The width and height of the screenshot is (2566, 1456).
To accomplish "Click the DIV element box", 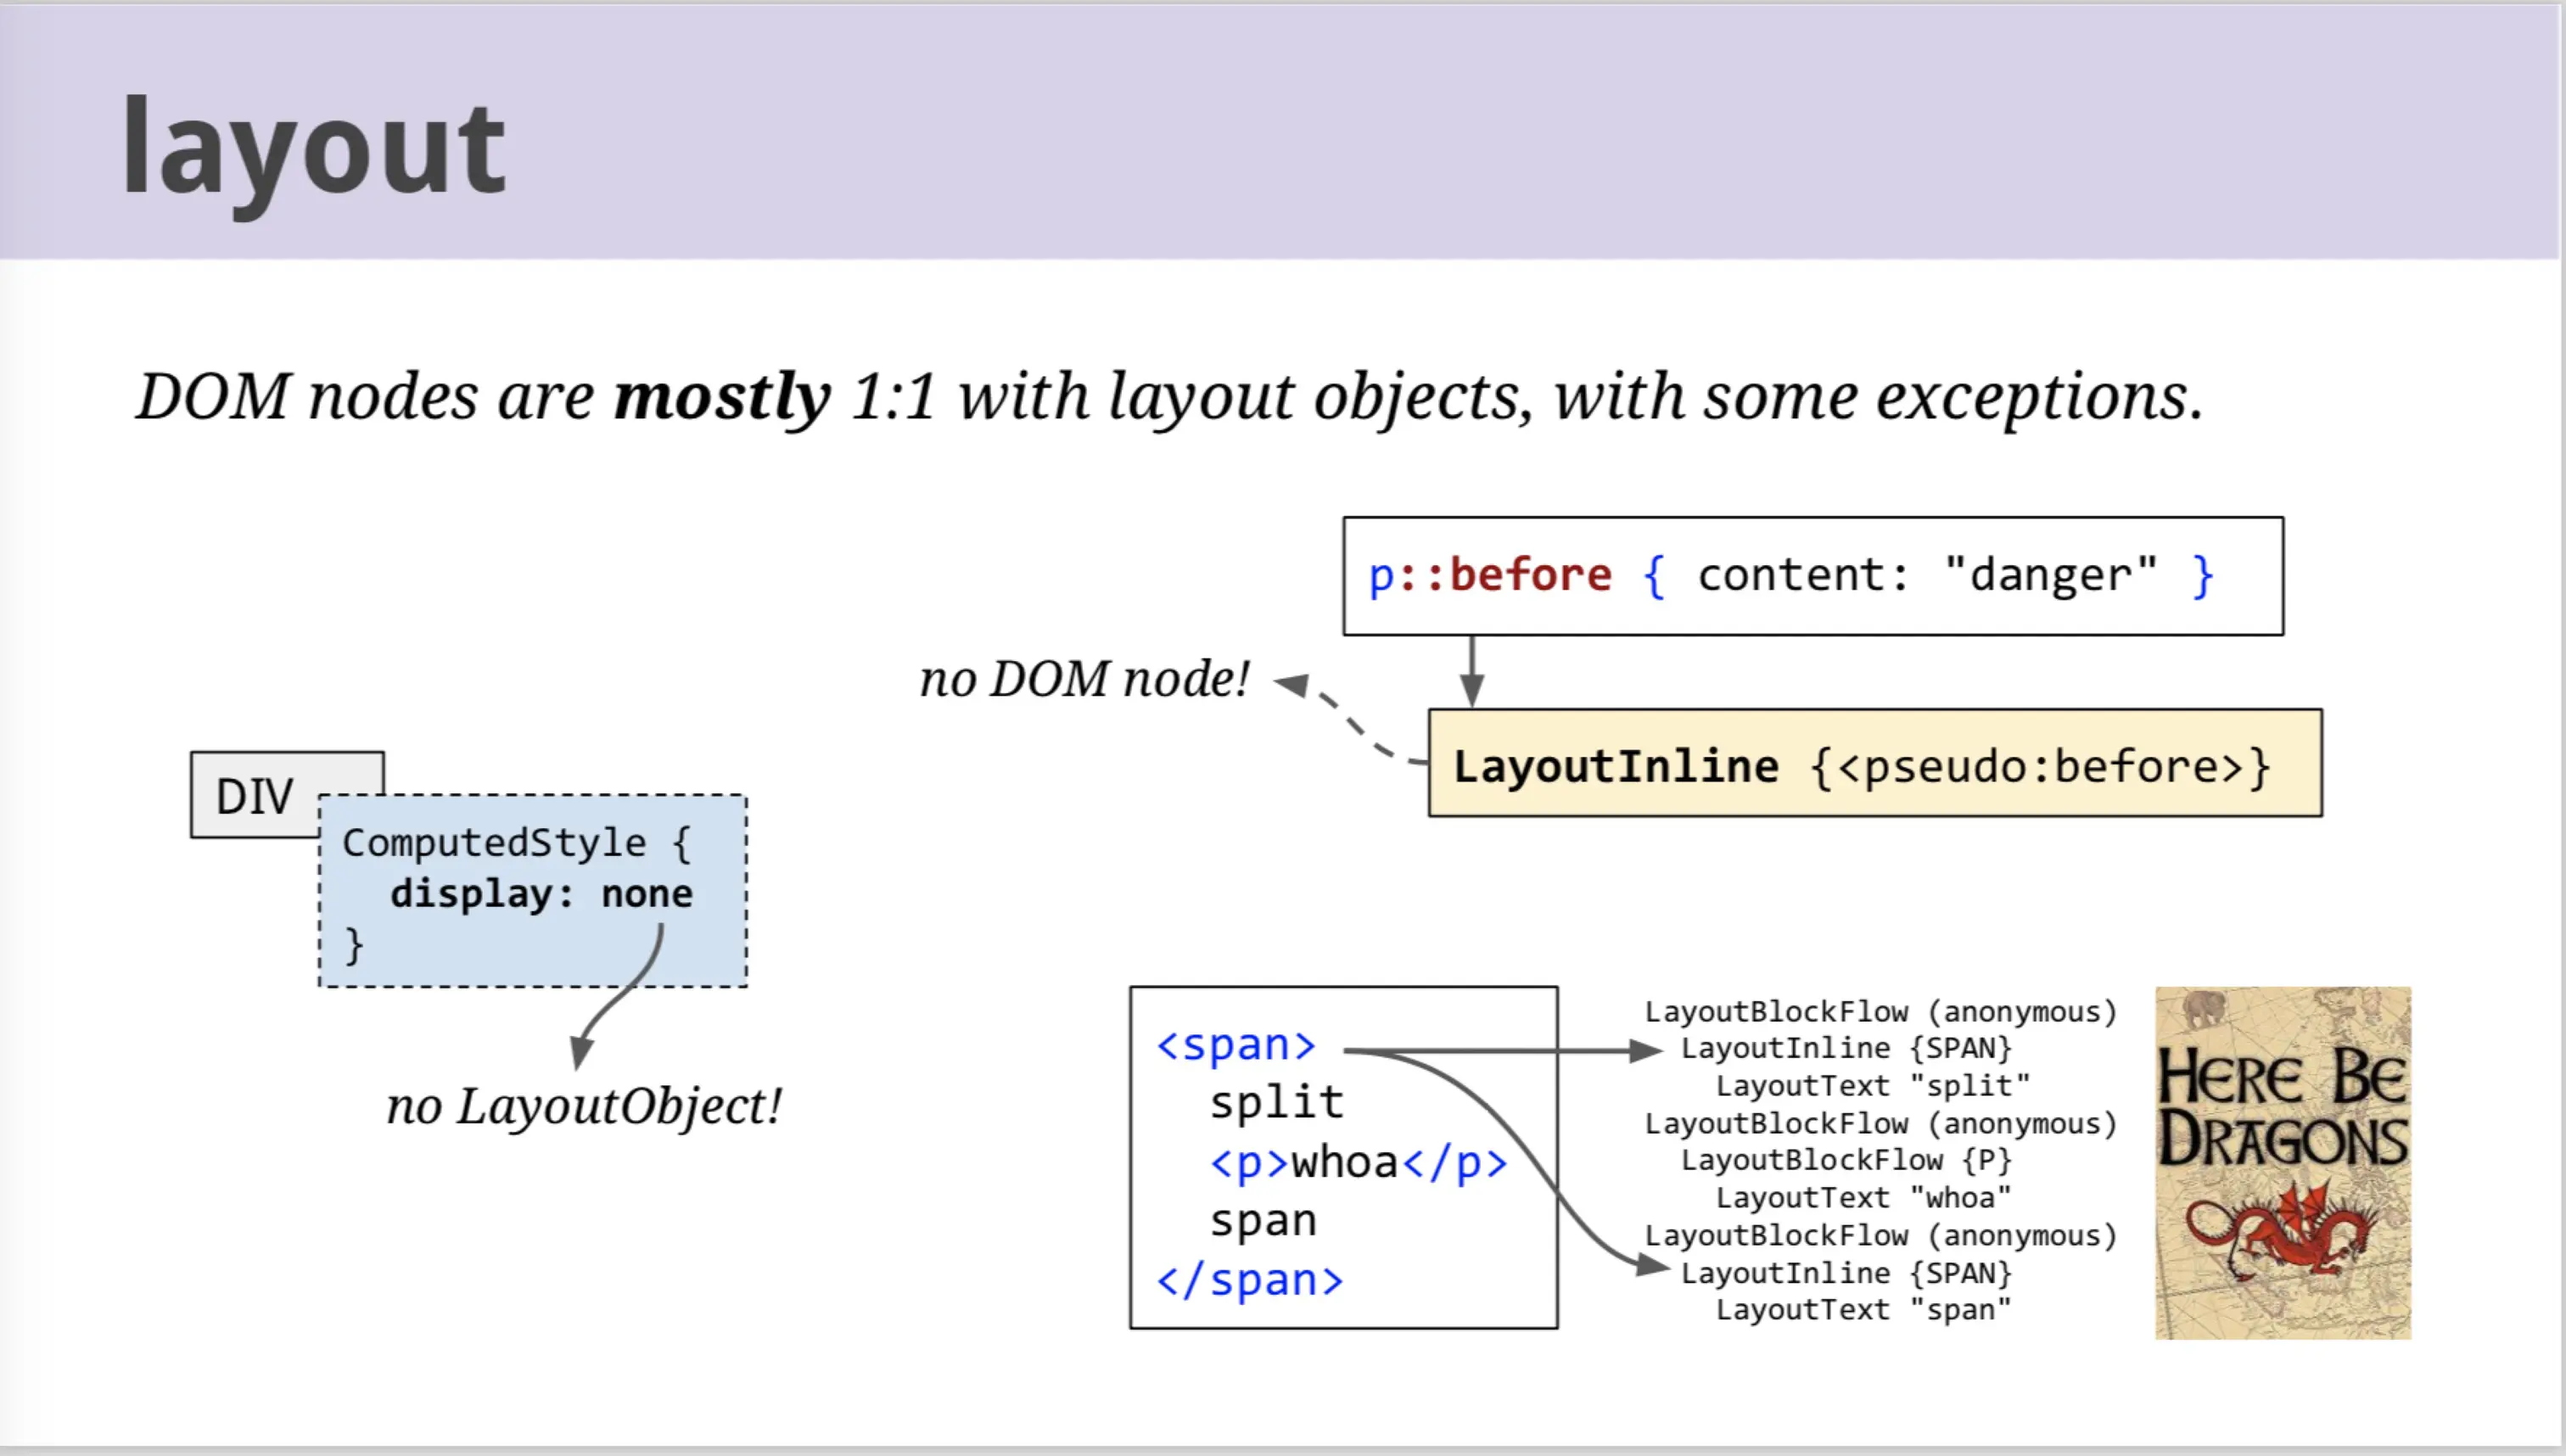I will point(255,795).
